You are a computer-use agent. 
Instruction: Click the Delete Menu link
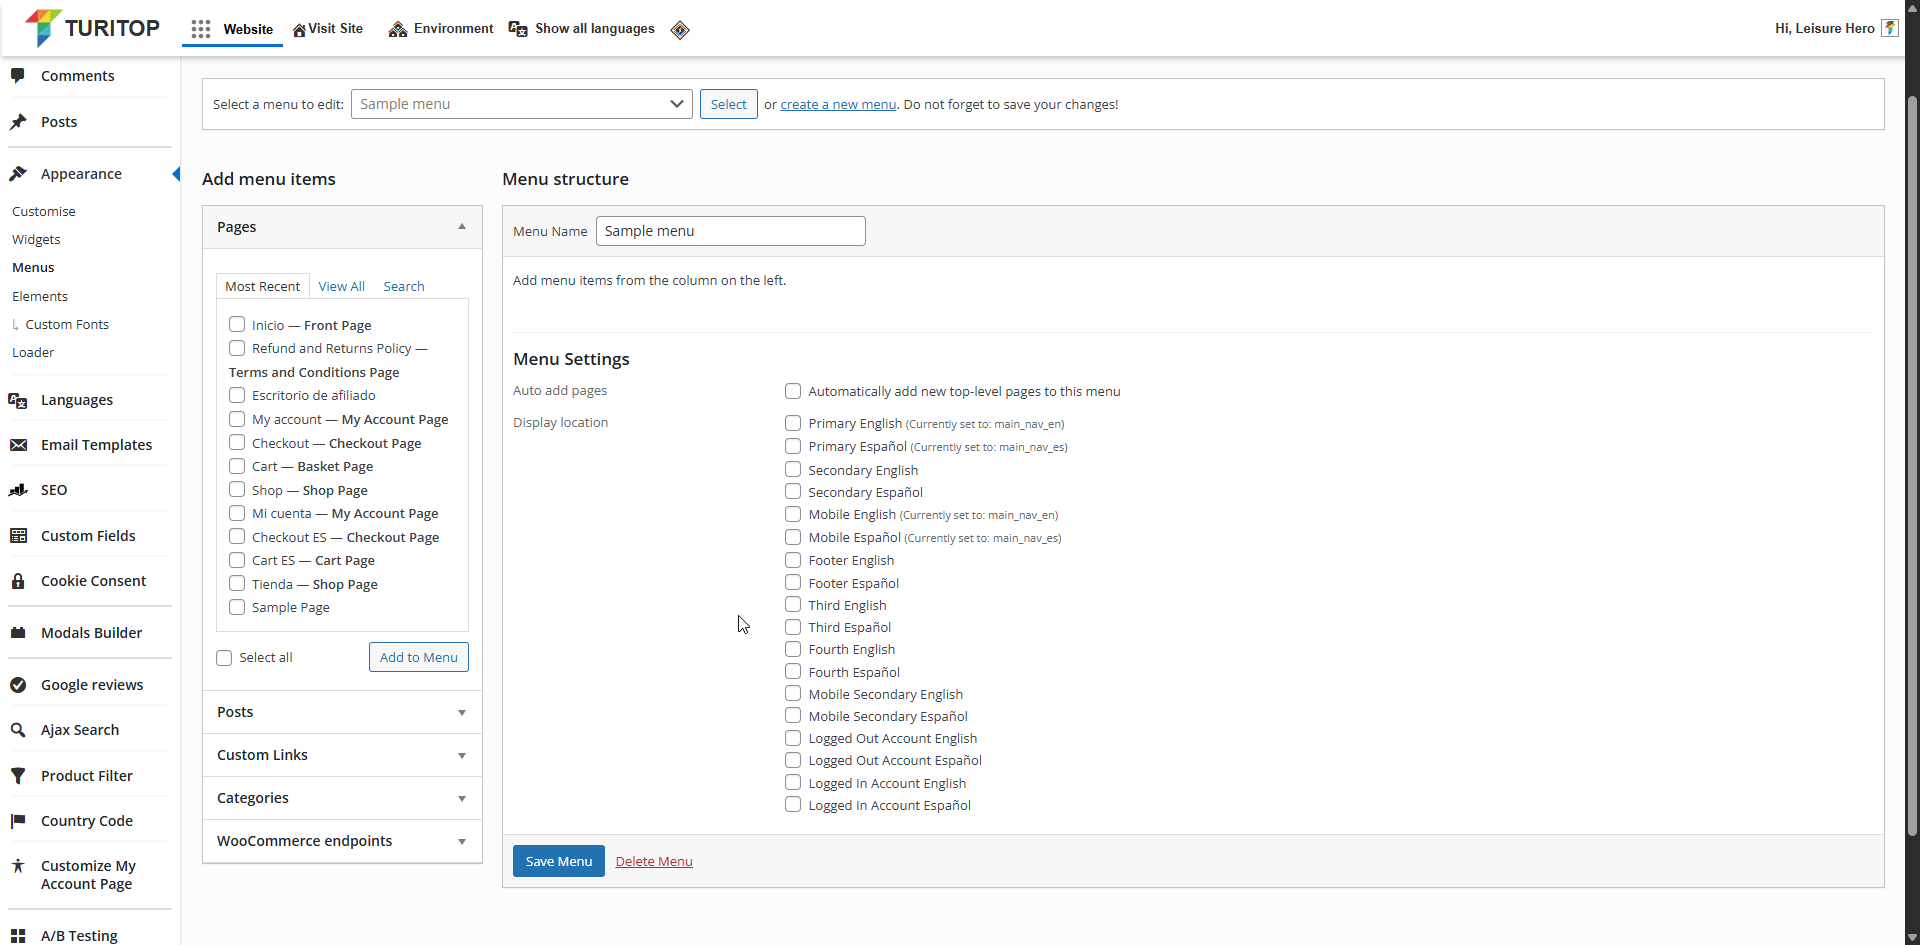[x=654, y=861]
